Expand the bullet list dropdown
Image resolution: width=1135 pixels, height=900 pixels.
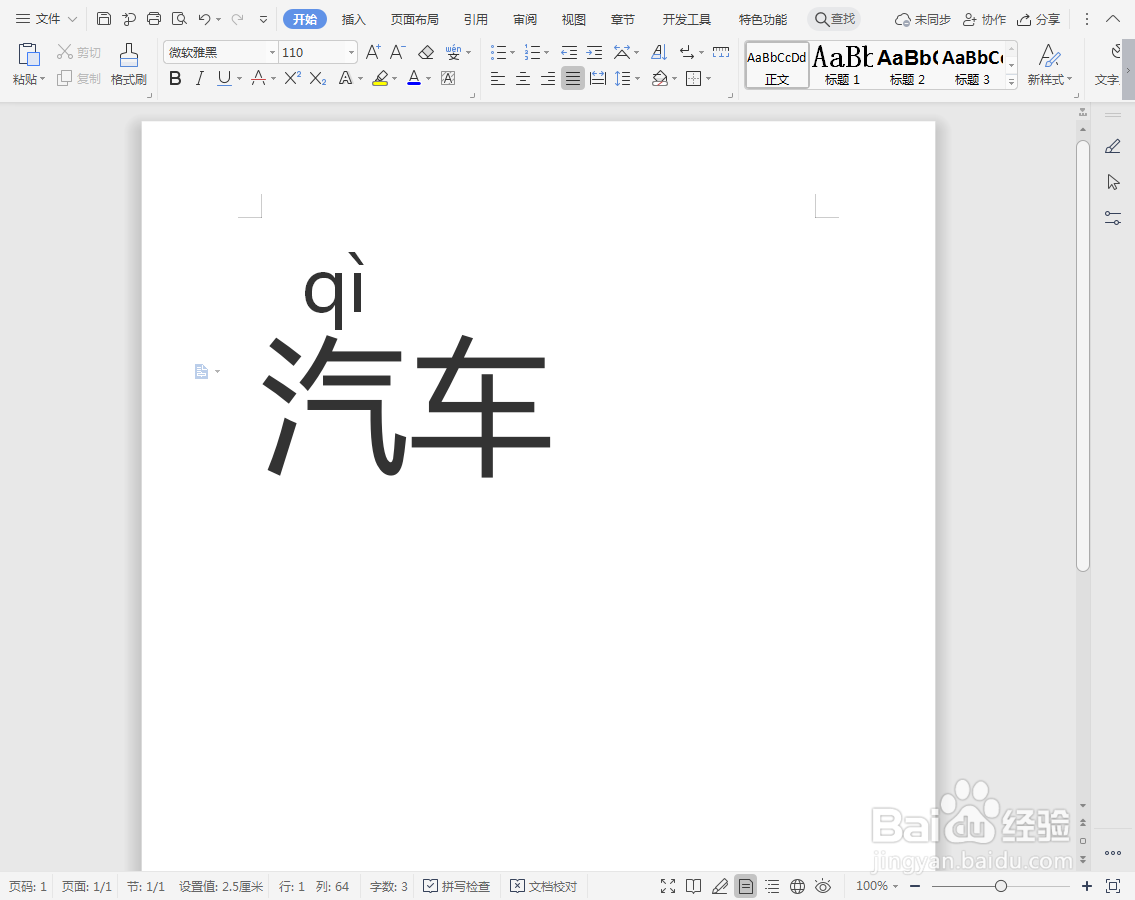(512, 52)
